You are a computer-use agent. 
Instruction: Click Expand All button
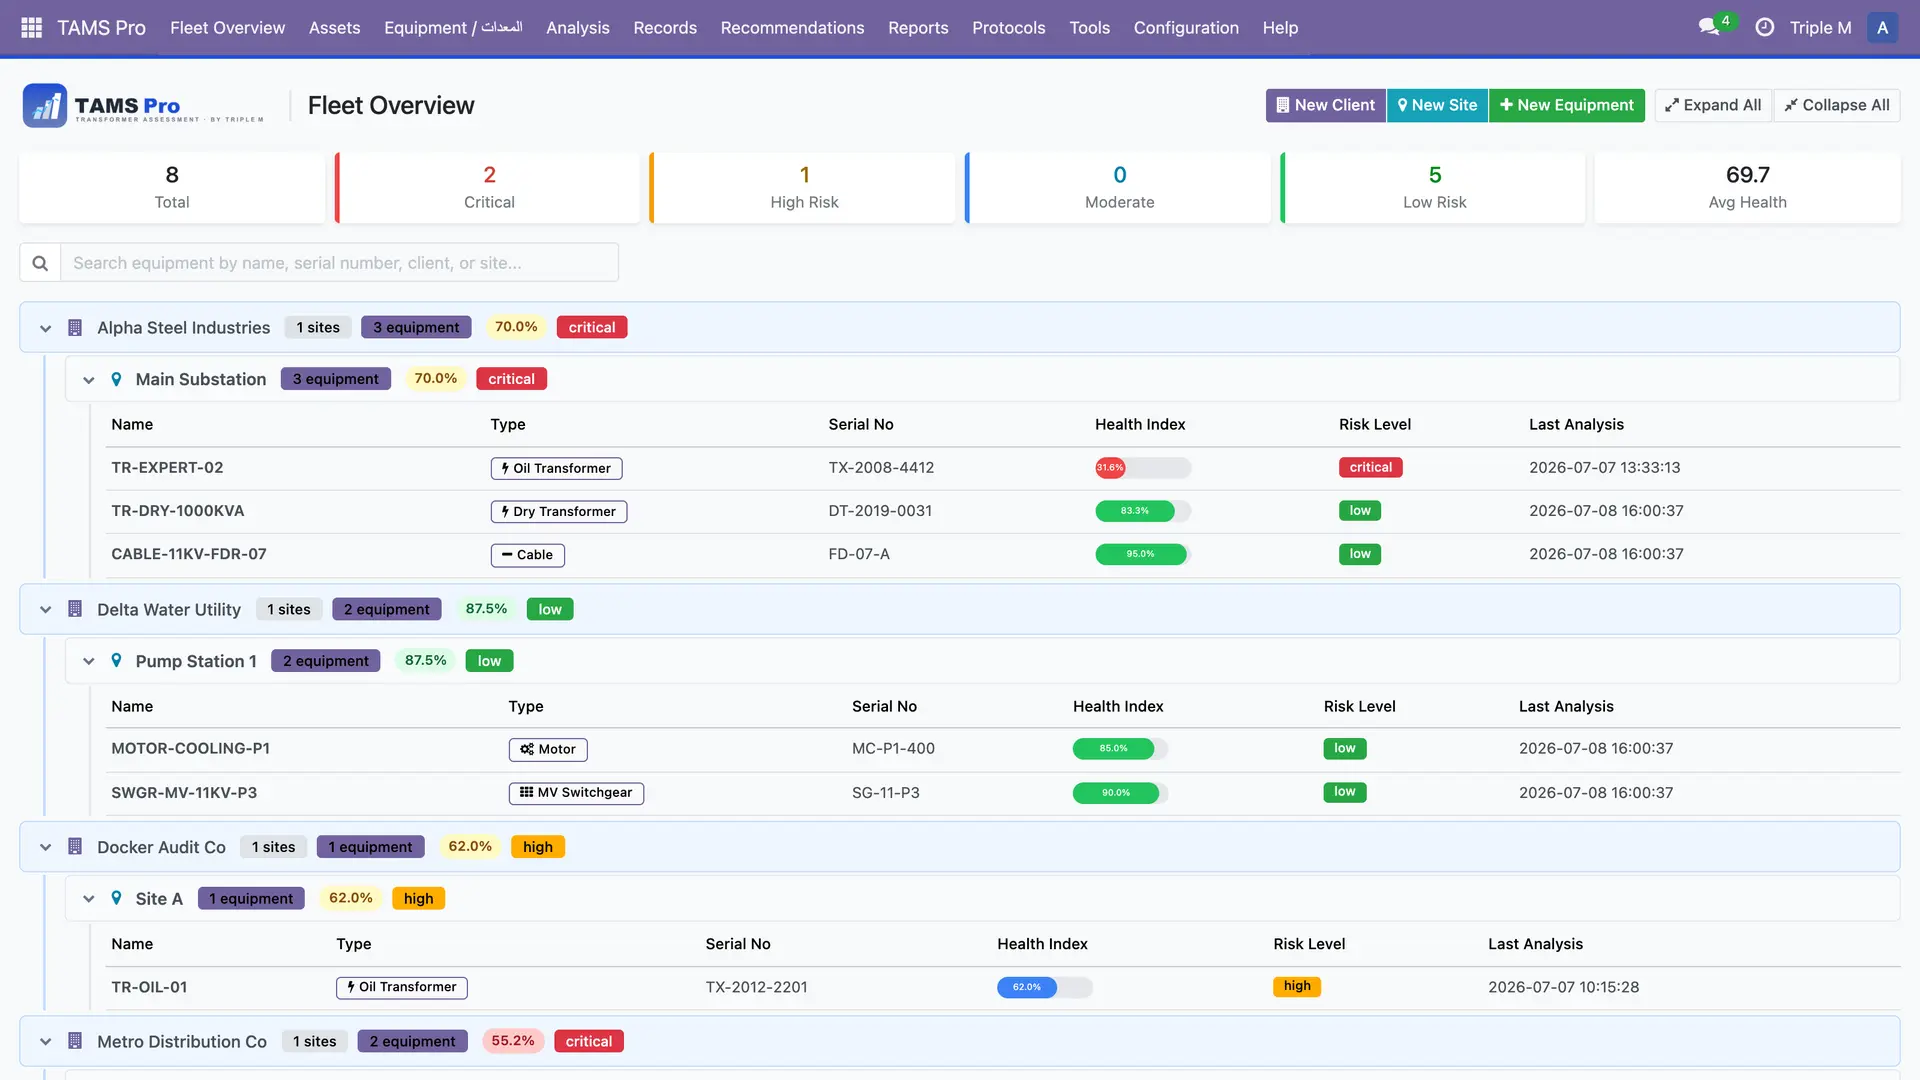click(1713, 105)
